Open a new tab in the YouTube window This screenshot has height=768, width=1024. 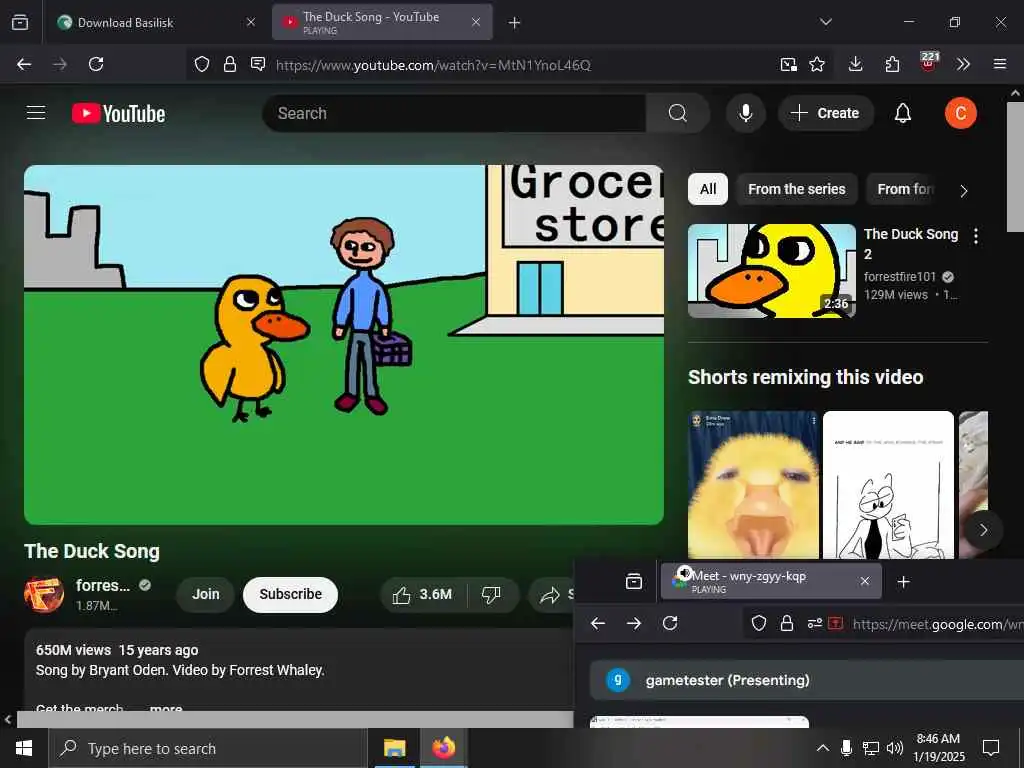pyautogui.click(x=515, y=23)
